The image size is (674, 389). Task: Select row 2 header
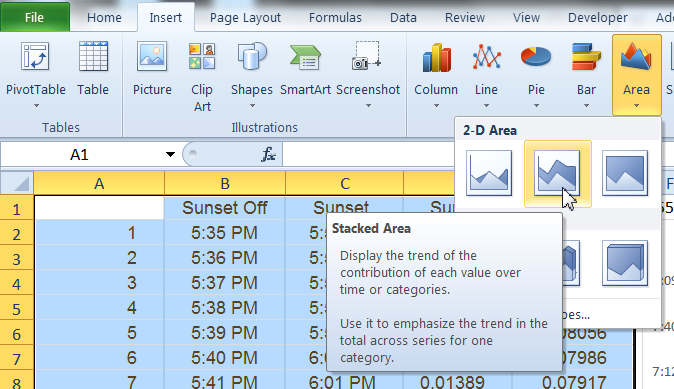(x=16, y=233)
